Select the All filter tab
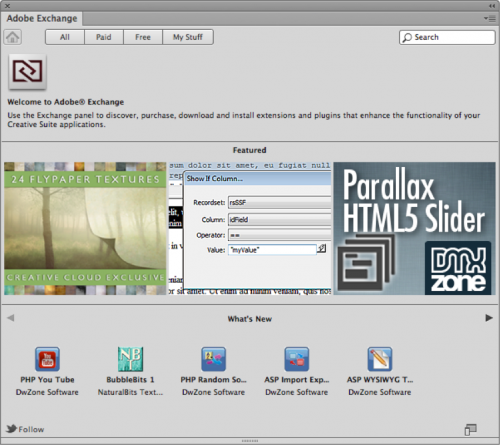This screenshot has width=500, height=445. tap(65, 37)
